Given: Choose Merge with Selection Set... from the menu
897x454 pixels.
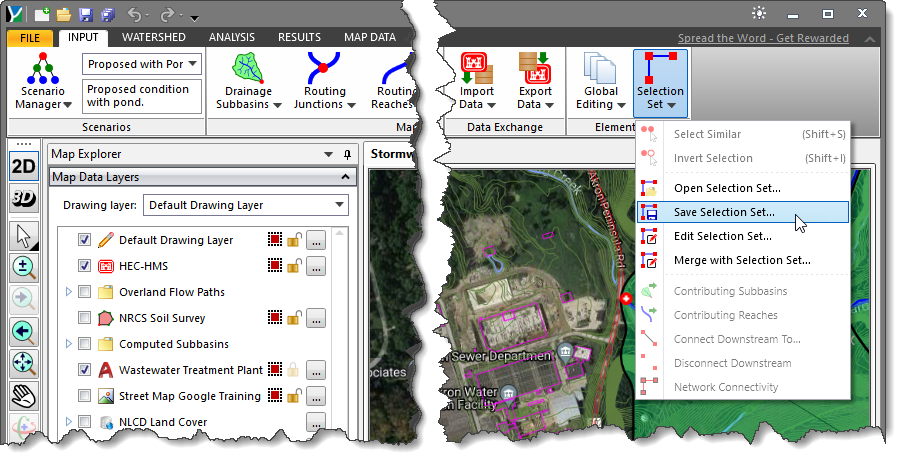Looking at the screenshot, I should click(x=743, y=260).
